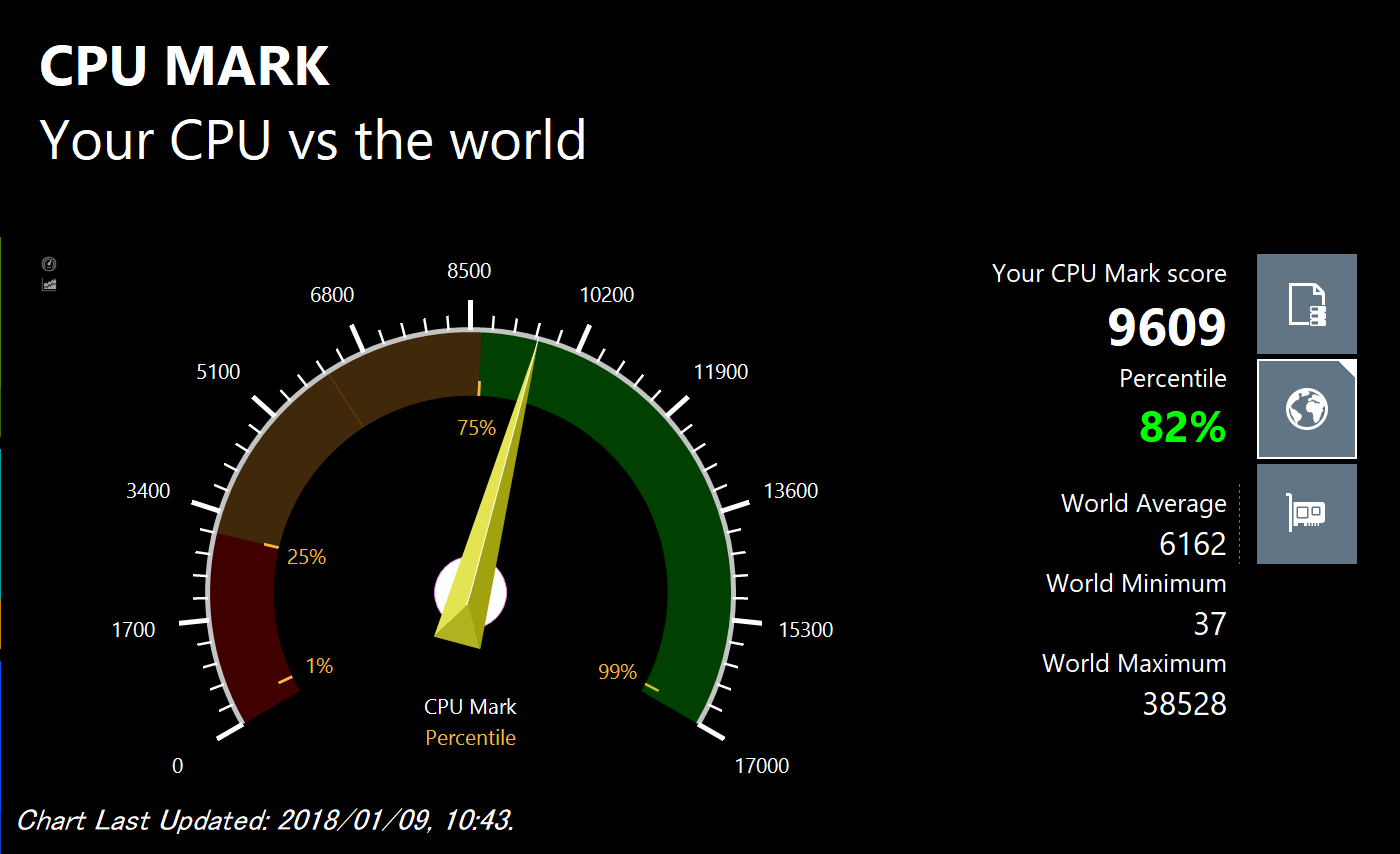Click the World Average value 6162
1400x854 pixels.
pyautogui.click(x=1193, y=544)
